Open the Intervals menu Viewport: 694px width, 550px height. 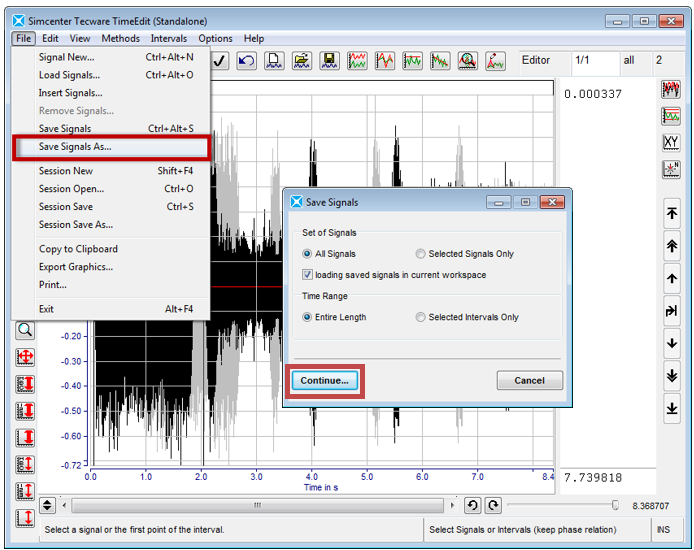(169, 38)
